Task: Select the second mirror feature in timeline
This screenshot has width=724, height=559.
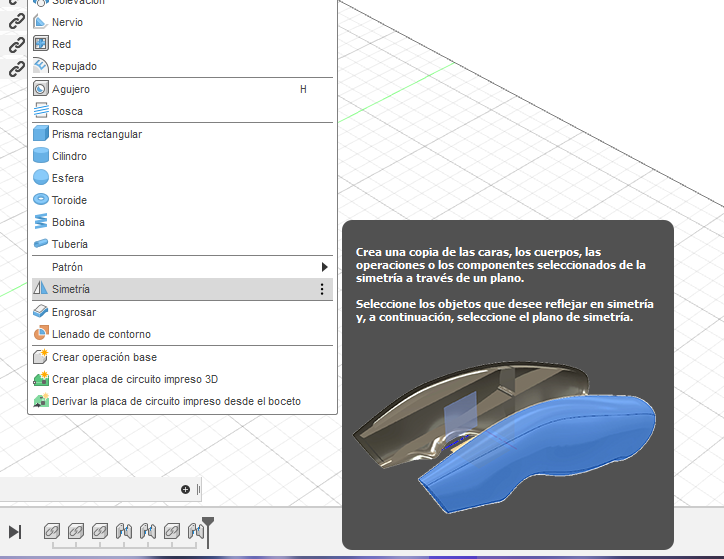Action: click(x=148, y=531)
